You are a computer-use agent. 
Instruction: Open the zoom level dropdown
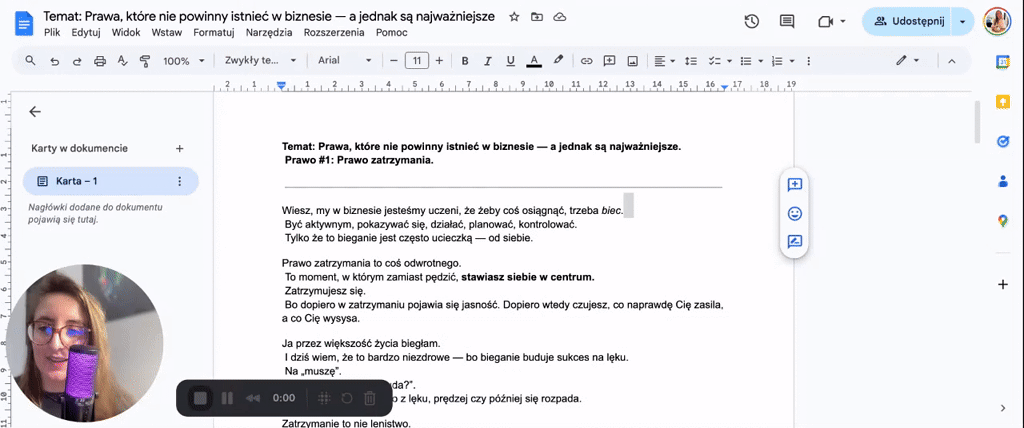184,61
